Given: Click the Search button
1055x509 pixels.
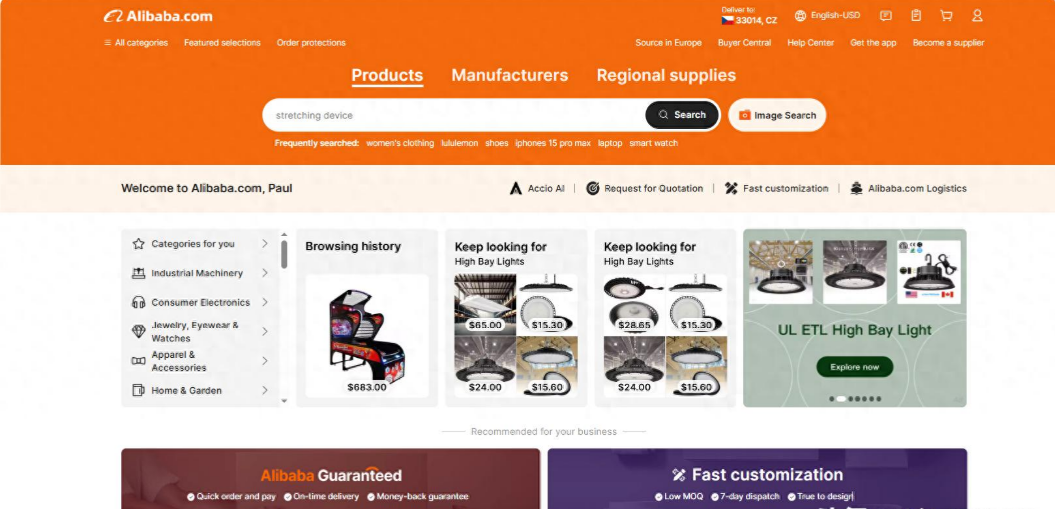Looking at the screenshot, I should [682, 115].
